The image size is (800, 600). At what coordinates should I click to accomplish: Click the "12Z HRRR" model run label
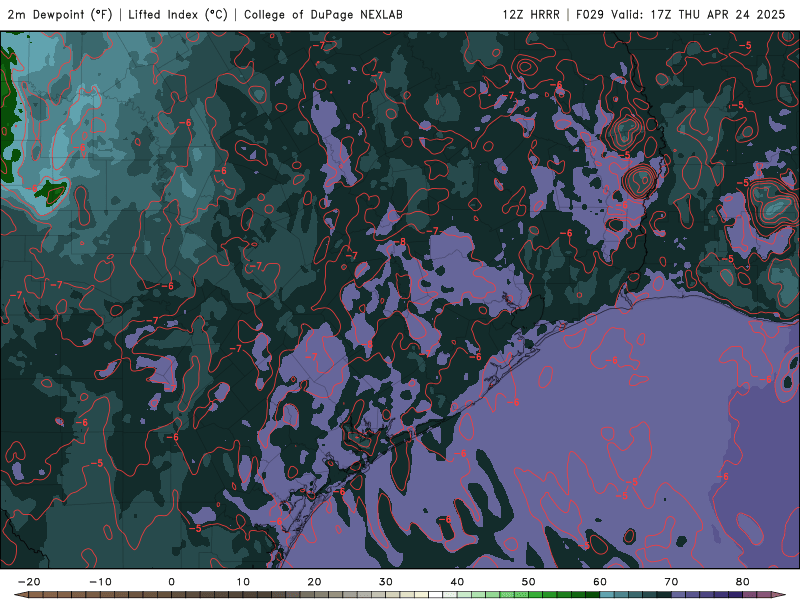(x=531, y=14)
